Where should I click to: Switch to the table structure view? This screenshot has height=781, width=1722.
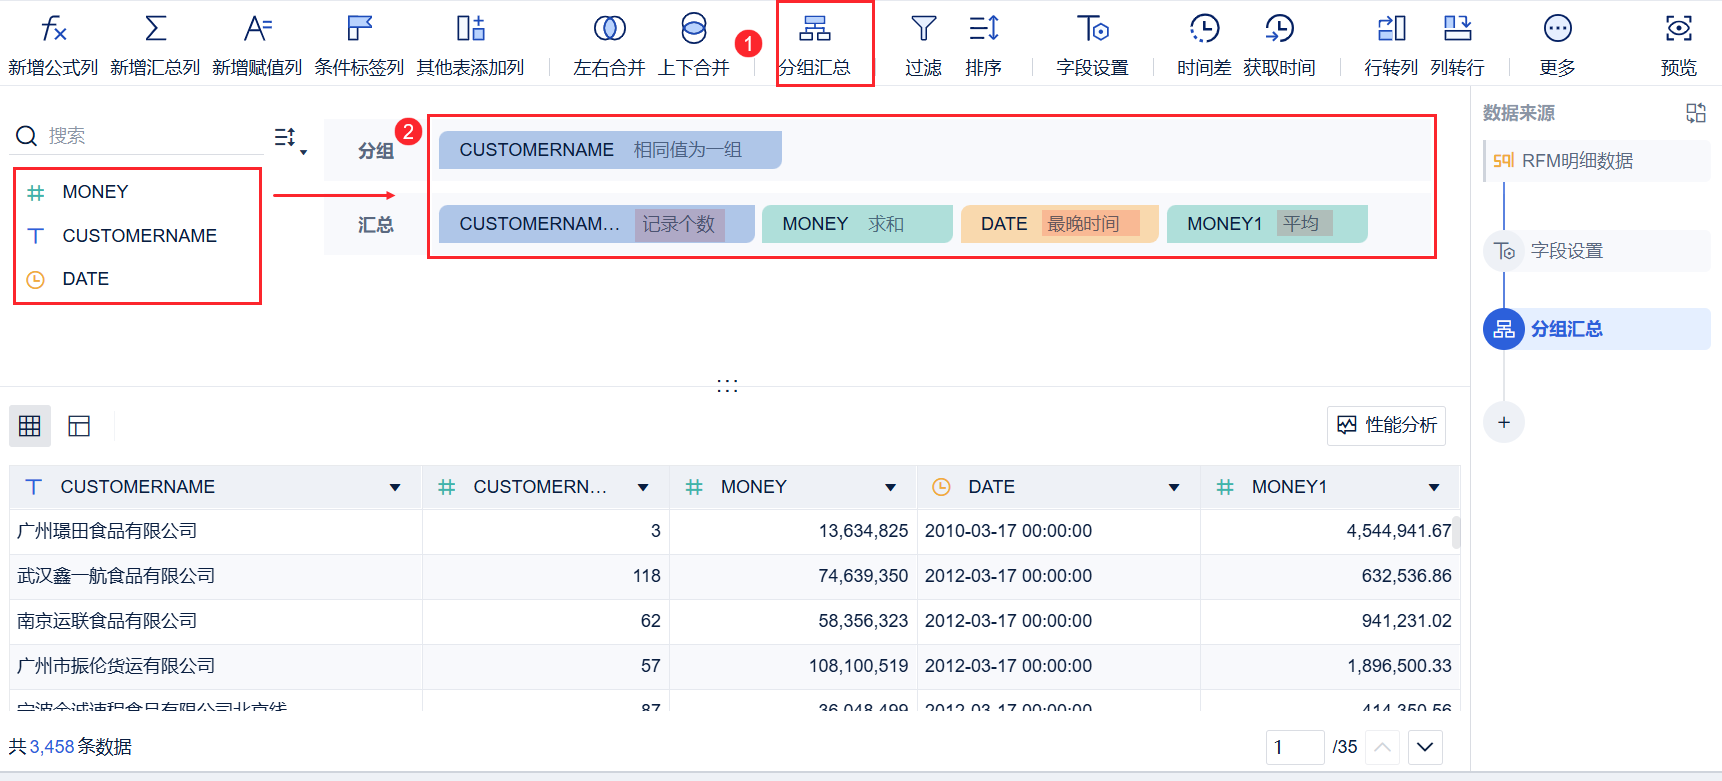pos(79,426)
